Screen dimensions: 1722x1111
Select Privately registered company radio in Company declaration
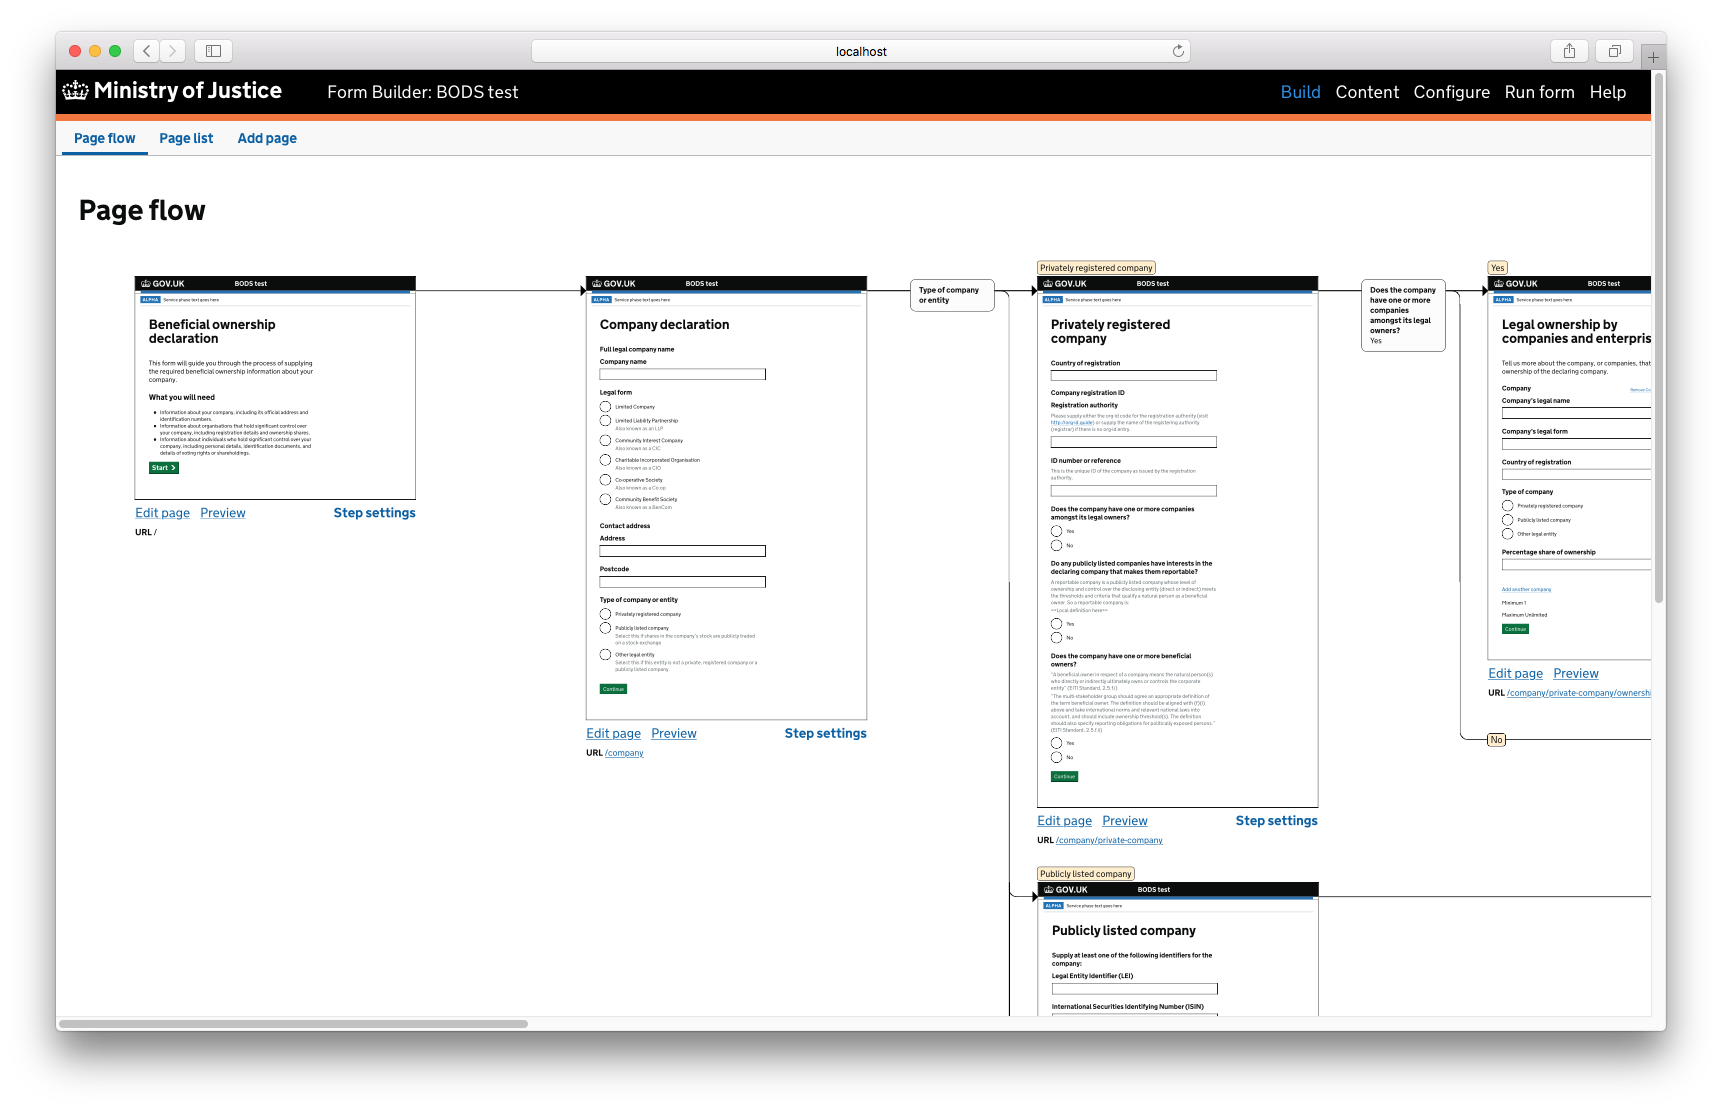click(x=605, y=614)
